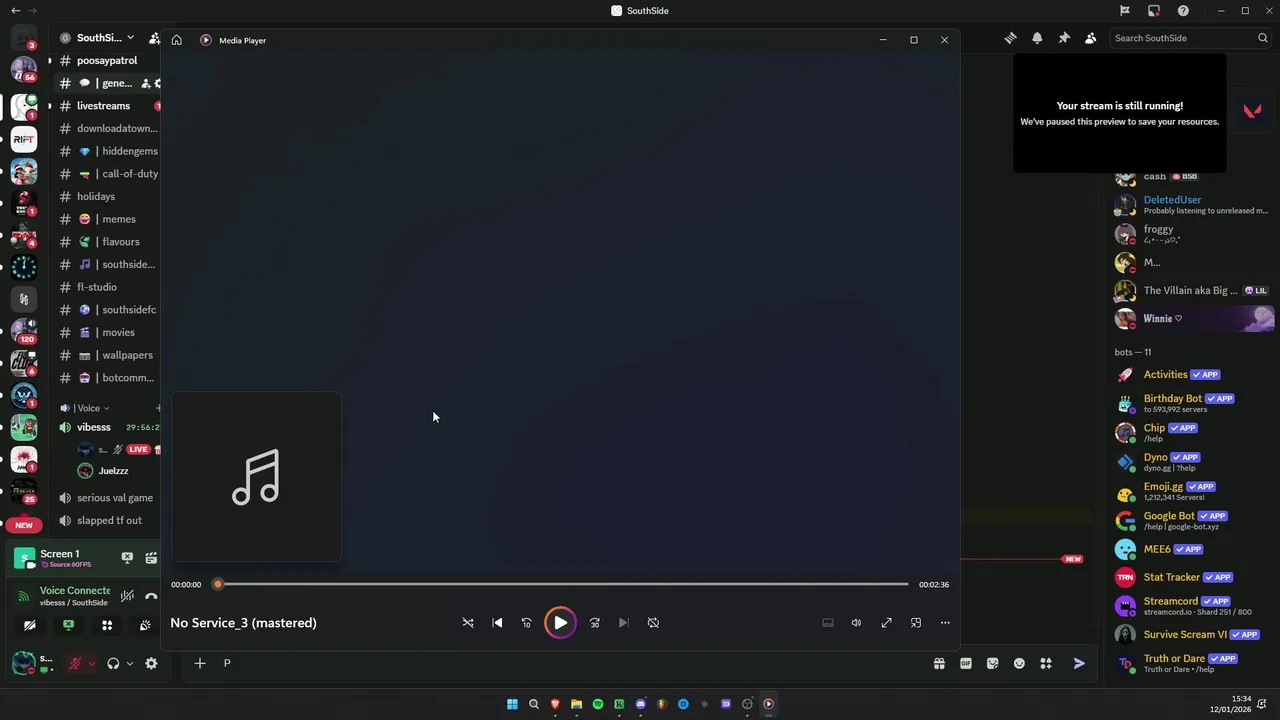Enter full screen in Media Player
1280x720 pixels.
click(886, 623)
